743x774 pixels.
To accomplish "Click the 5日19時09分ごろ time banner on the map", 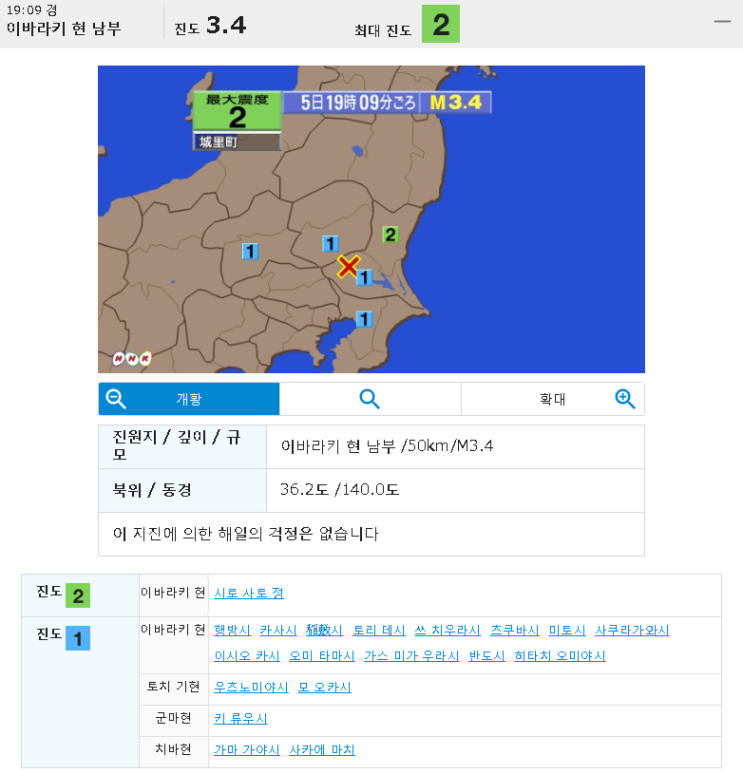I will coord(352,103).
